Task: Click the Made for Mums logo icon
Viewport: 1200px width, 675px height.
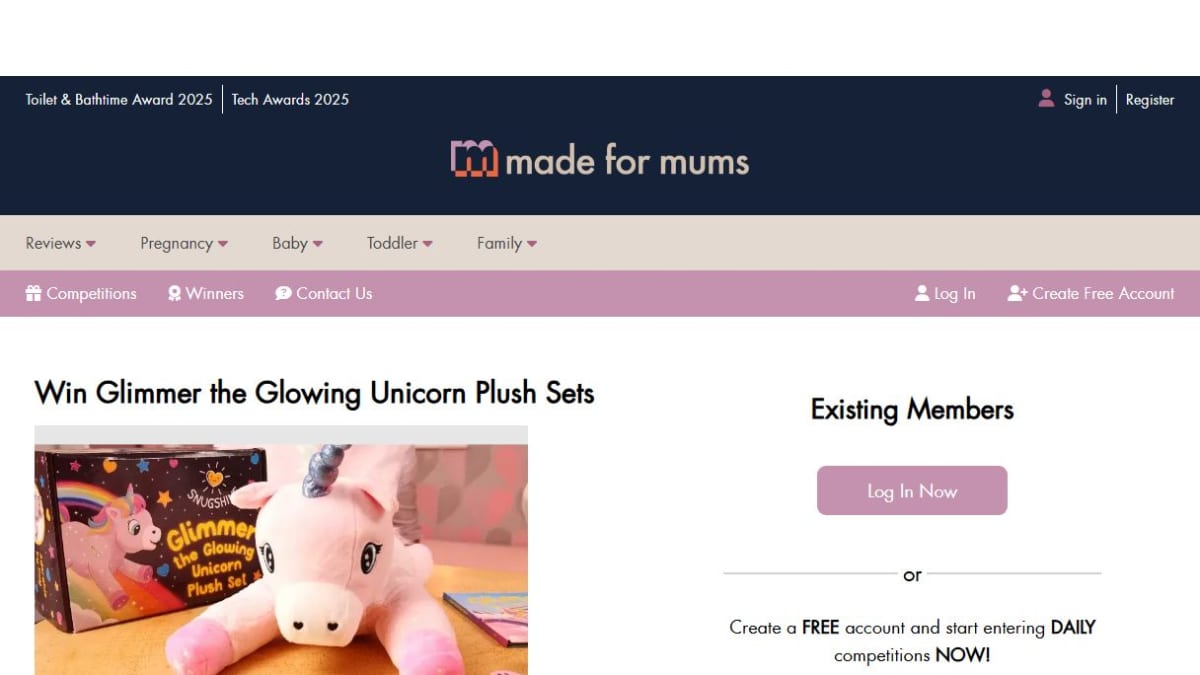Action: coord(474,159)
